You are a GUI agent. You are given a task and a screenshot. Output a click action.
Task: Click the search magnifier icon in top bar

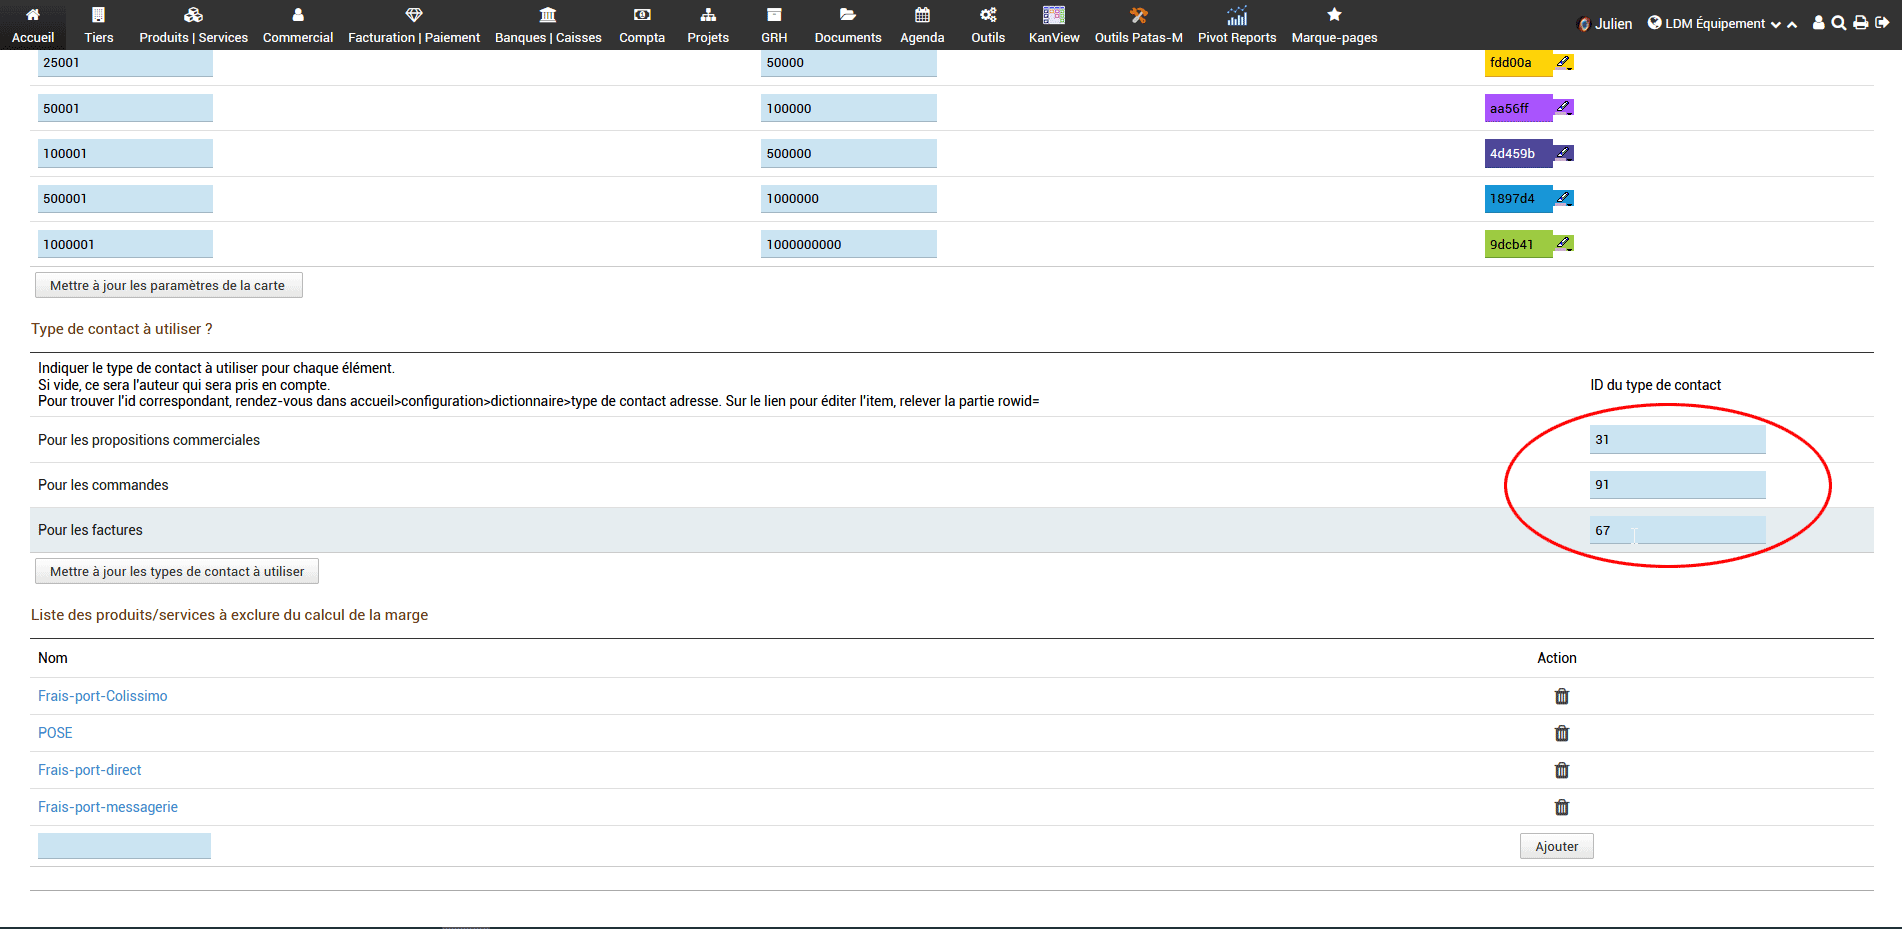(1839, 23)
